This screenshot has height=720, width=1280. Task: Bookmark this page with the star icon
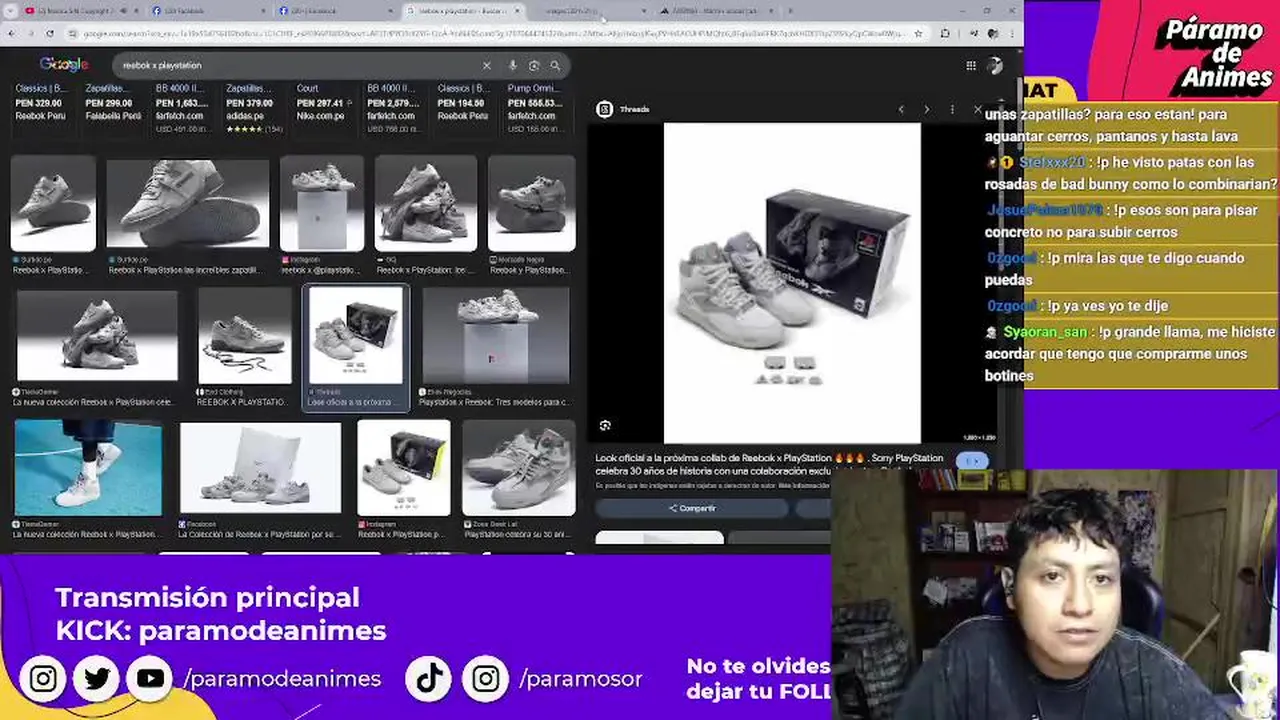click(x=918, y=33)
